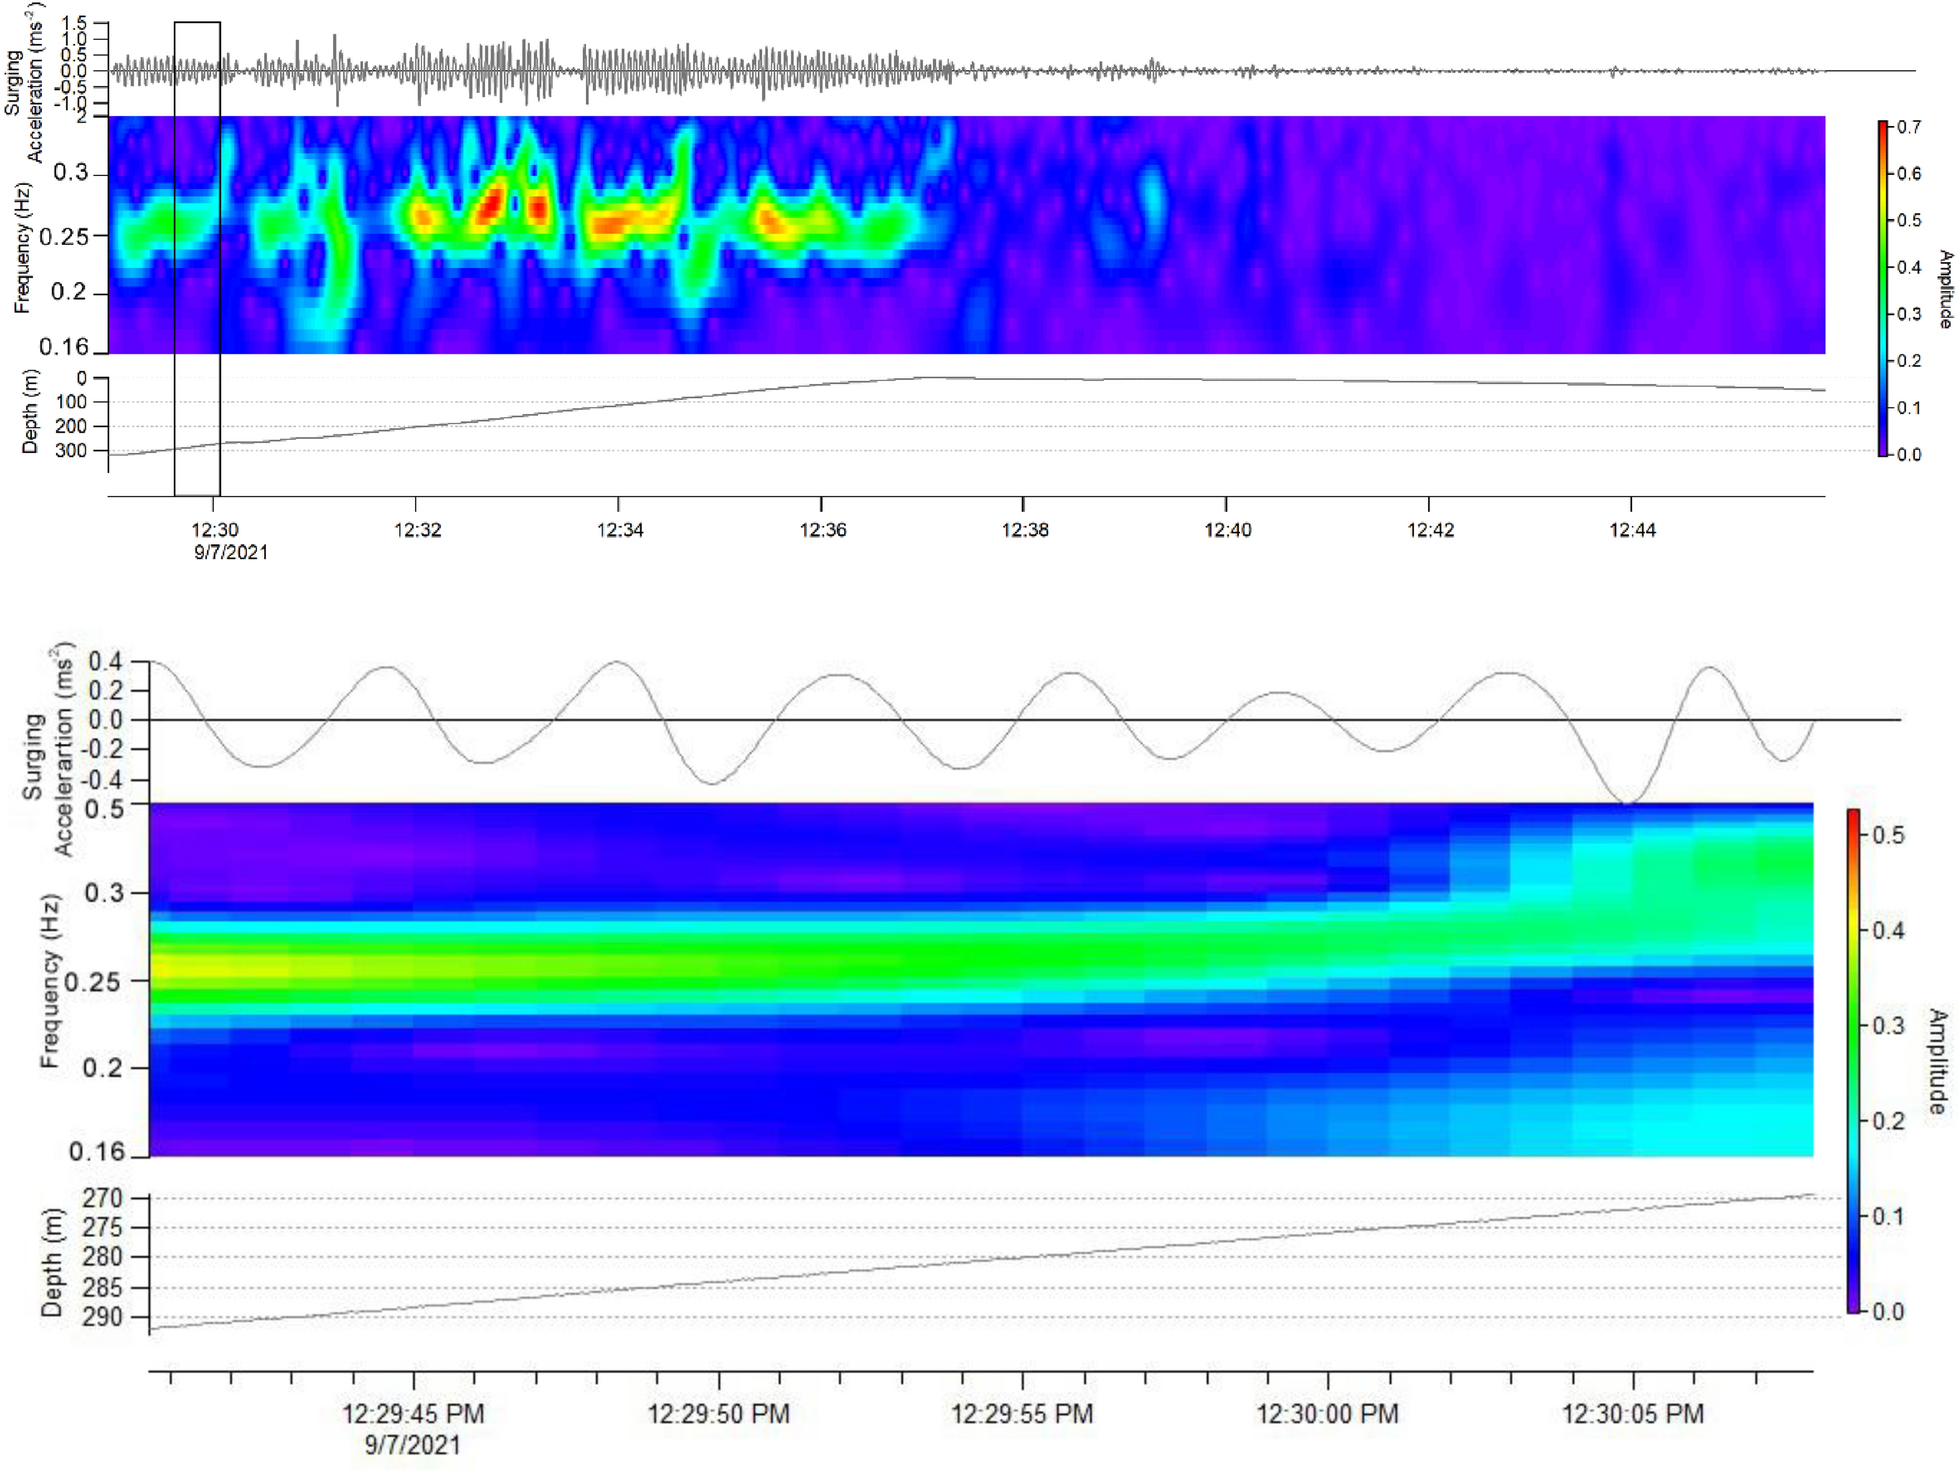The width and height of the screenshot is (1960, 1473).
Task: Click the 12:42 time axis label
Action: (1431, 530)
